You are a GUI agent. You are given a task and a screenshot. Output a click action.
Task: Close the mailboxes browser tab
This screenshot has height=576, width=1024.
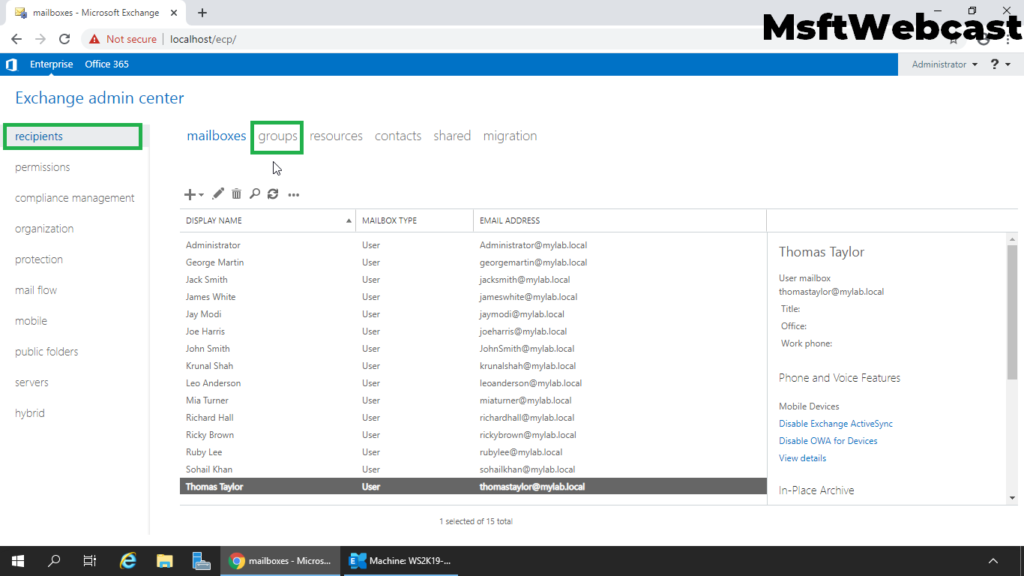click(174, 12)
